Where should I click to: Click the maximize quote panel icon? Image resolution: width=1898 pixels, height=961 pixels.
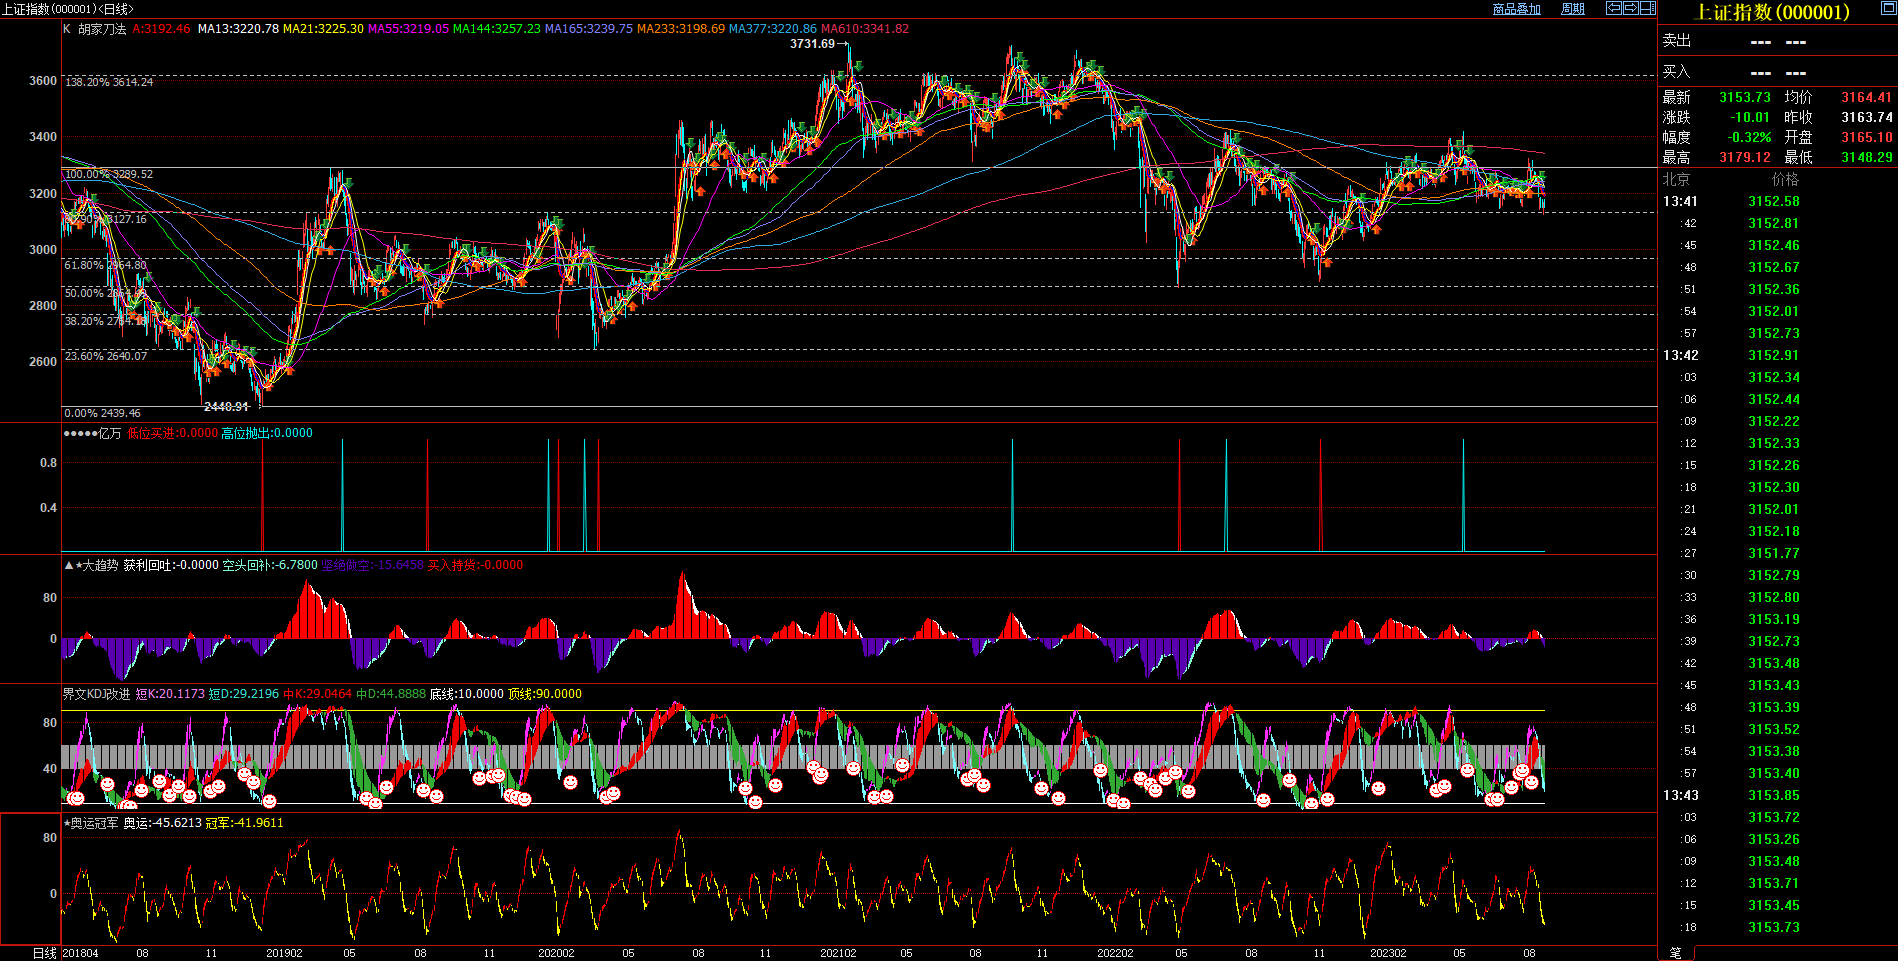tap(1888, 8)
